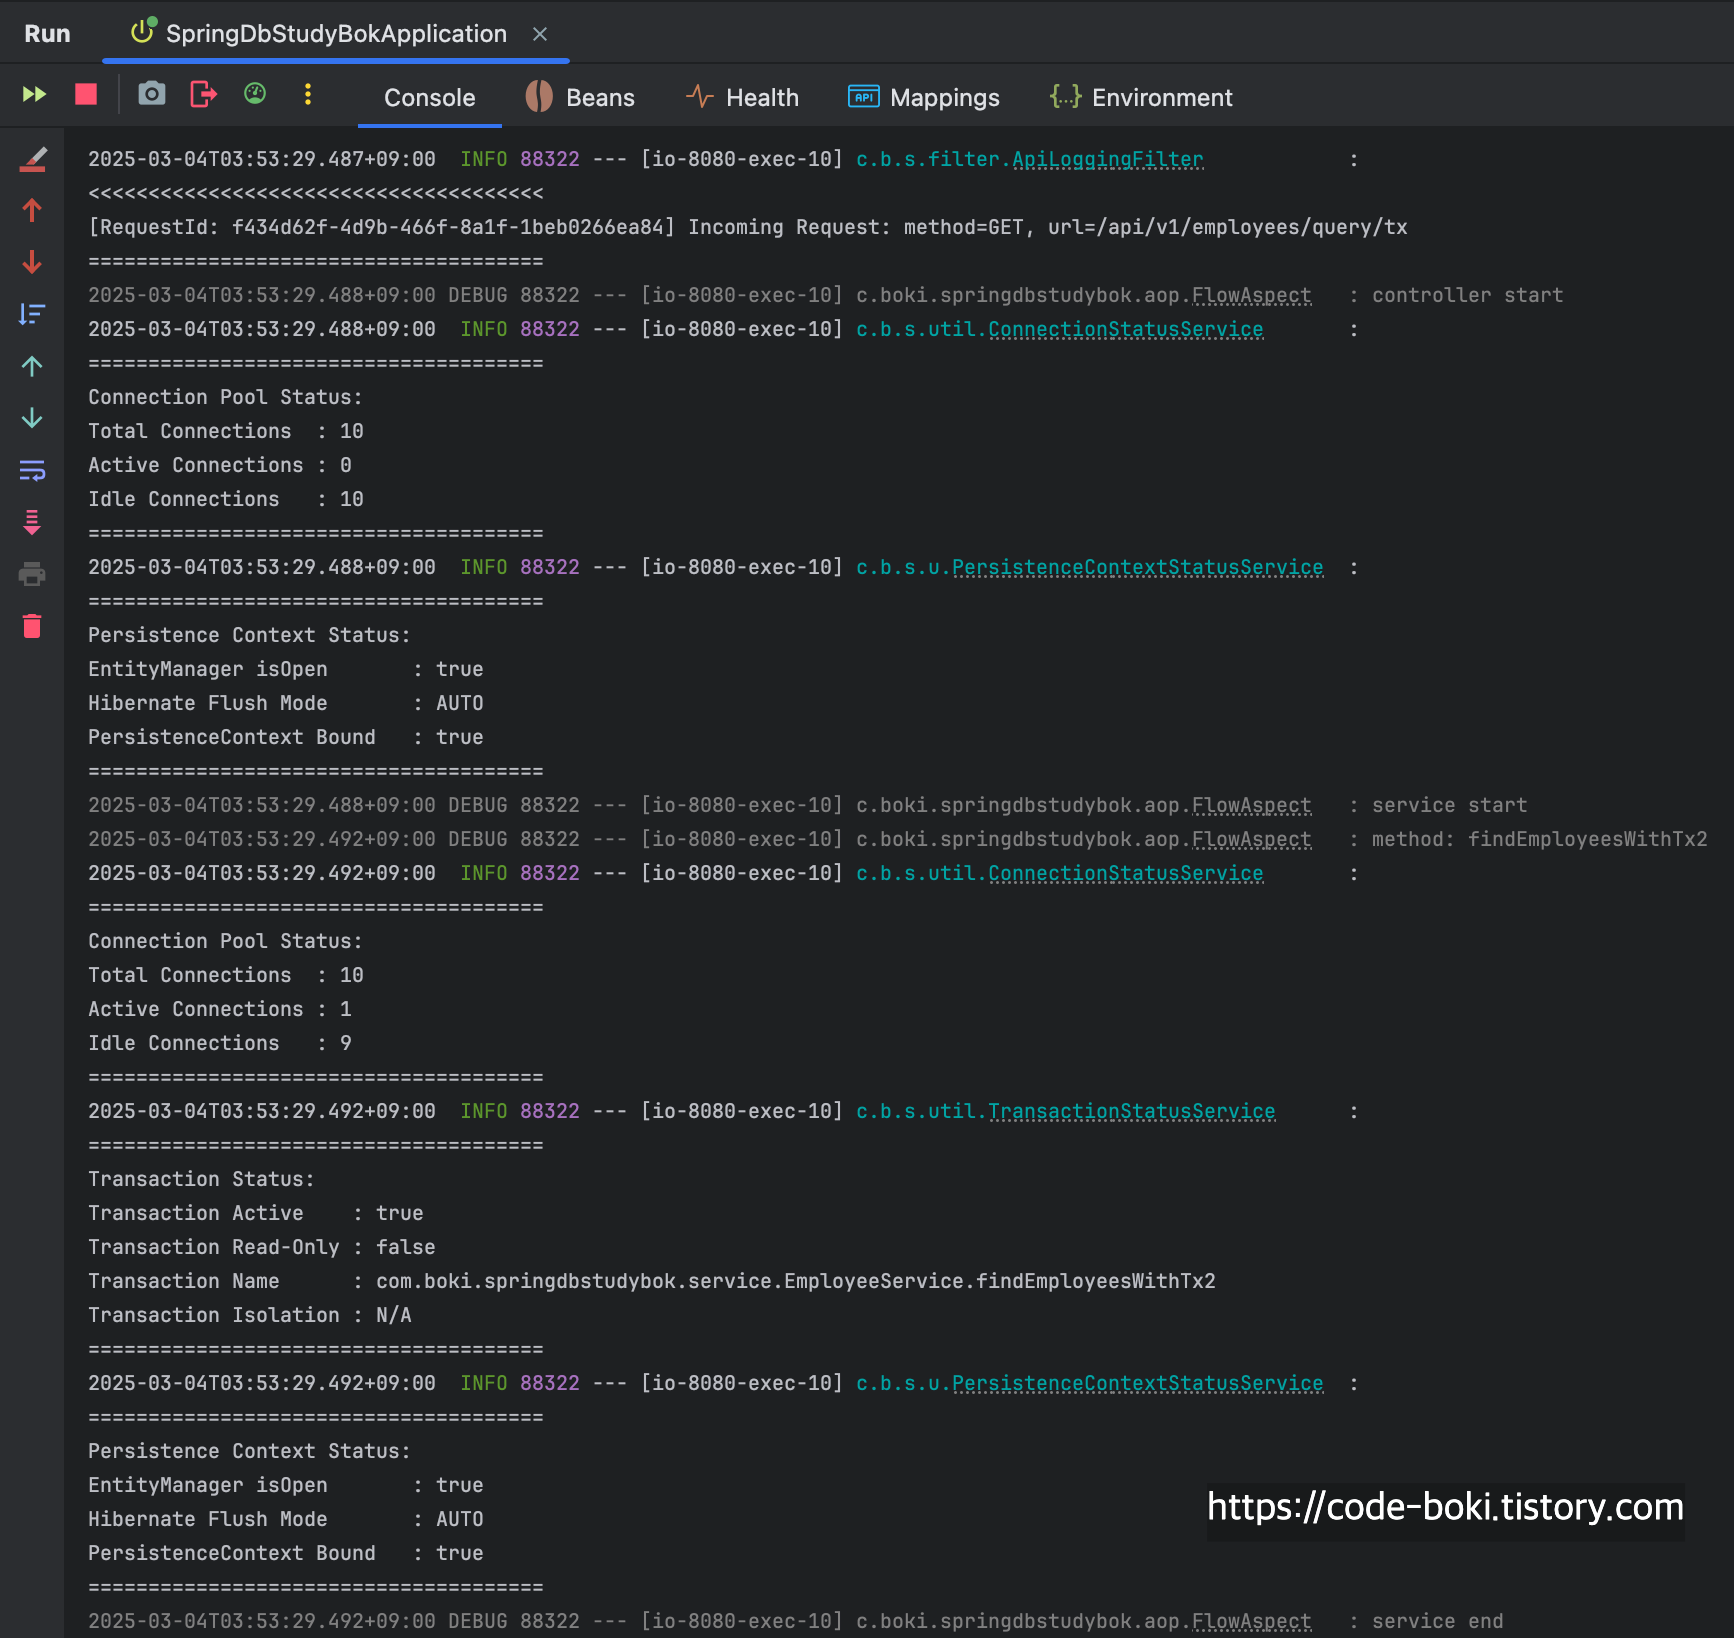Click the red down arrow icon
The height and width of the screenshot is (1638, 1734).
click(32, 262)
